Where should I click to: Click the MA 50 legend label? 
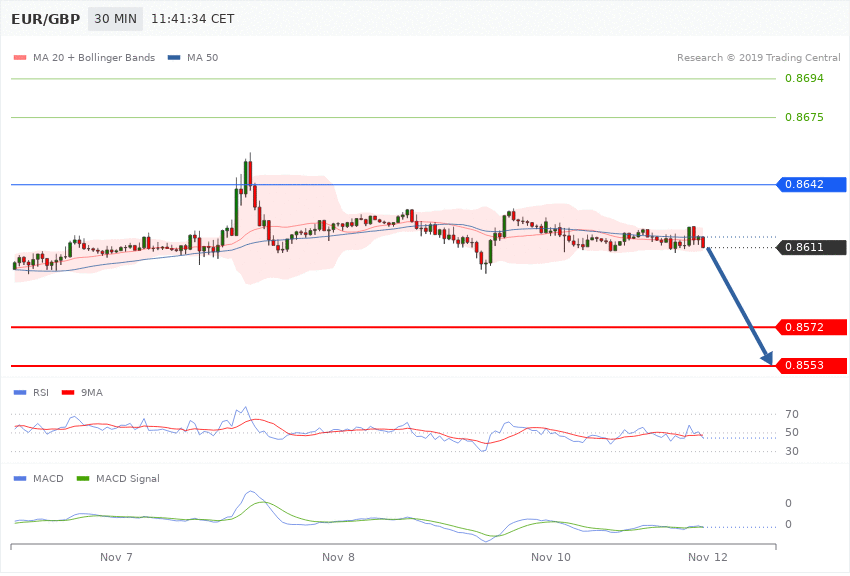tap(202, 57)
